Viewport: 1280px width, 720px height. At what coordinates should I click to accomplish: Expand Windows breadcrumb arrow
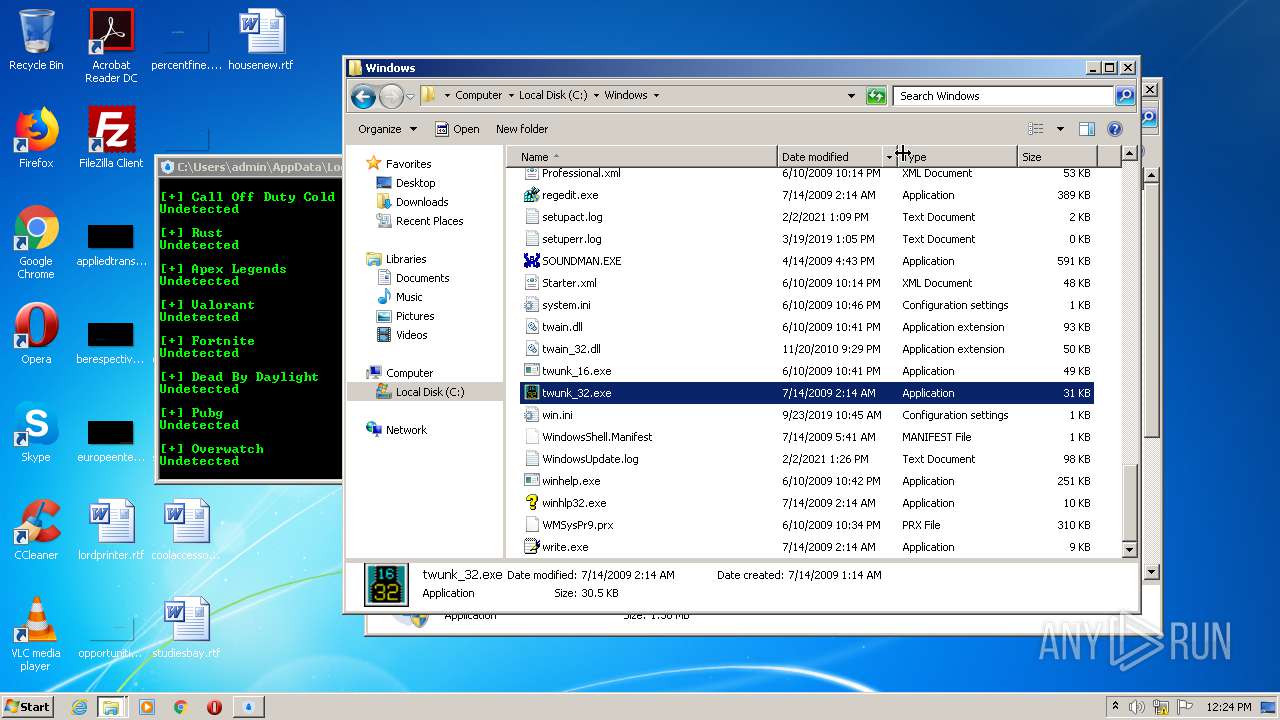(x=657, y=96)
